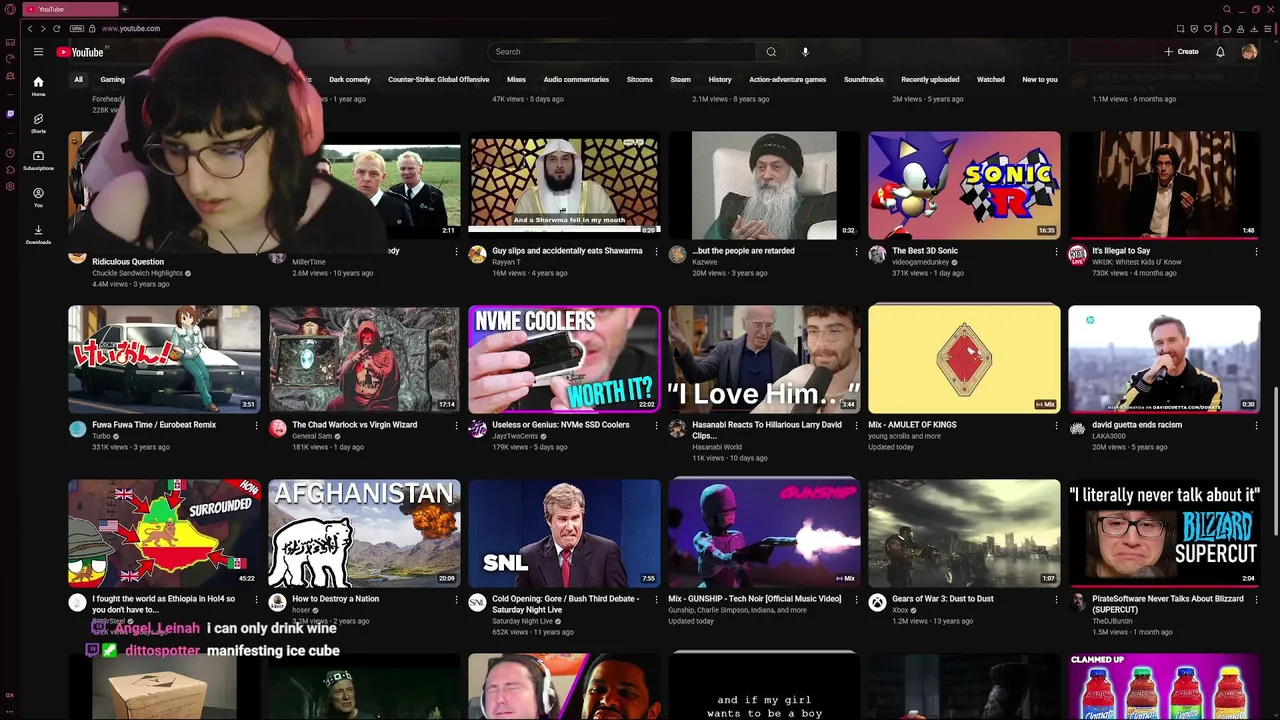Image resolution: width=1280 pixels, height=720 pixels.
Task: Open the Blizzard Supercut thumbnail
Action: coord(1164,533)
